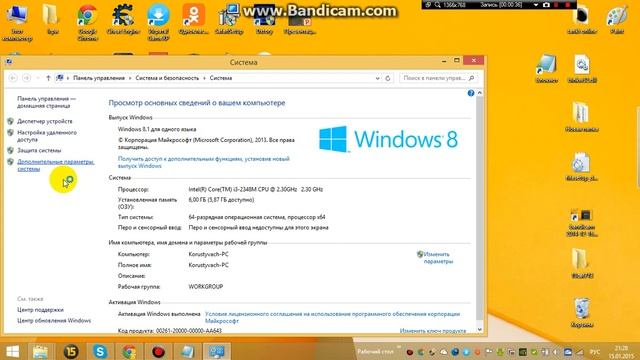Click the Forward navigation arrow
Viewport: 640px width, 360px height.
click(x=27, y=78)
